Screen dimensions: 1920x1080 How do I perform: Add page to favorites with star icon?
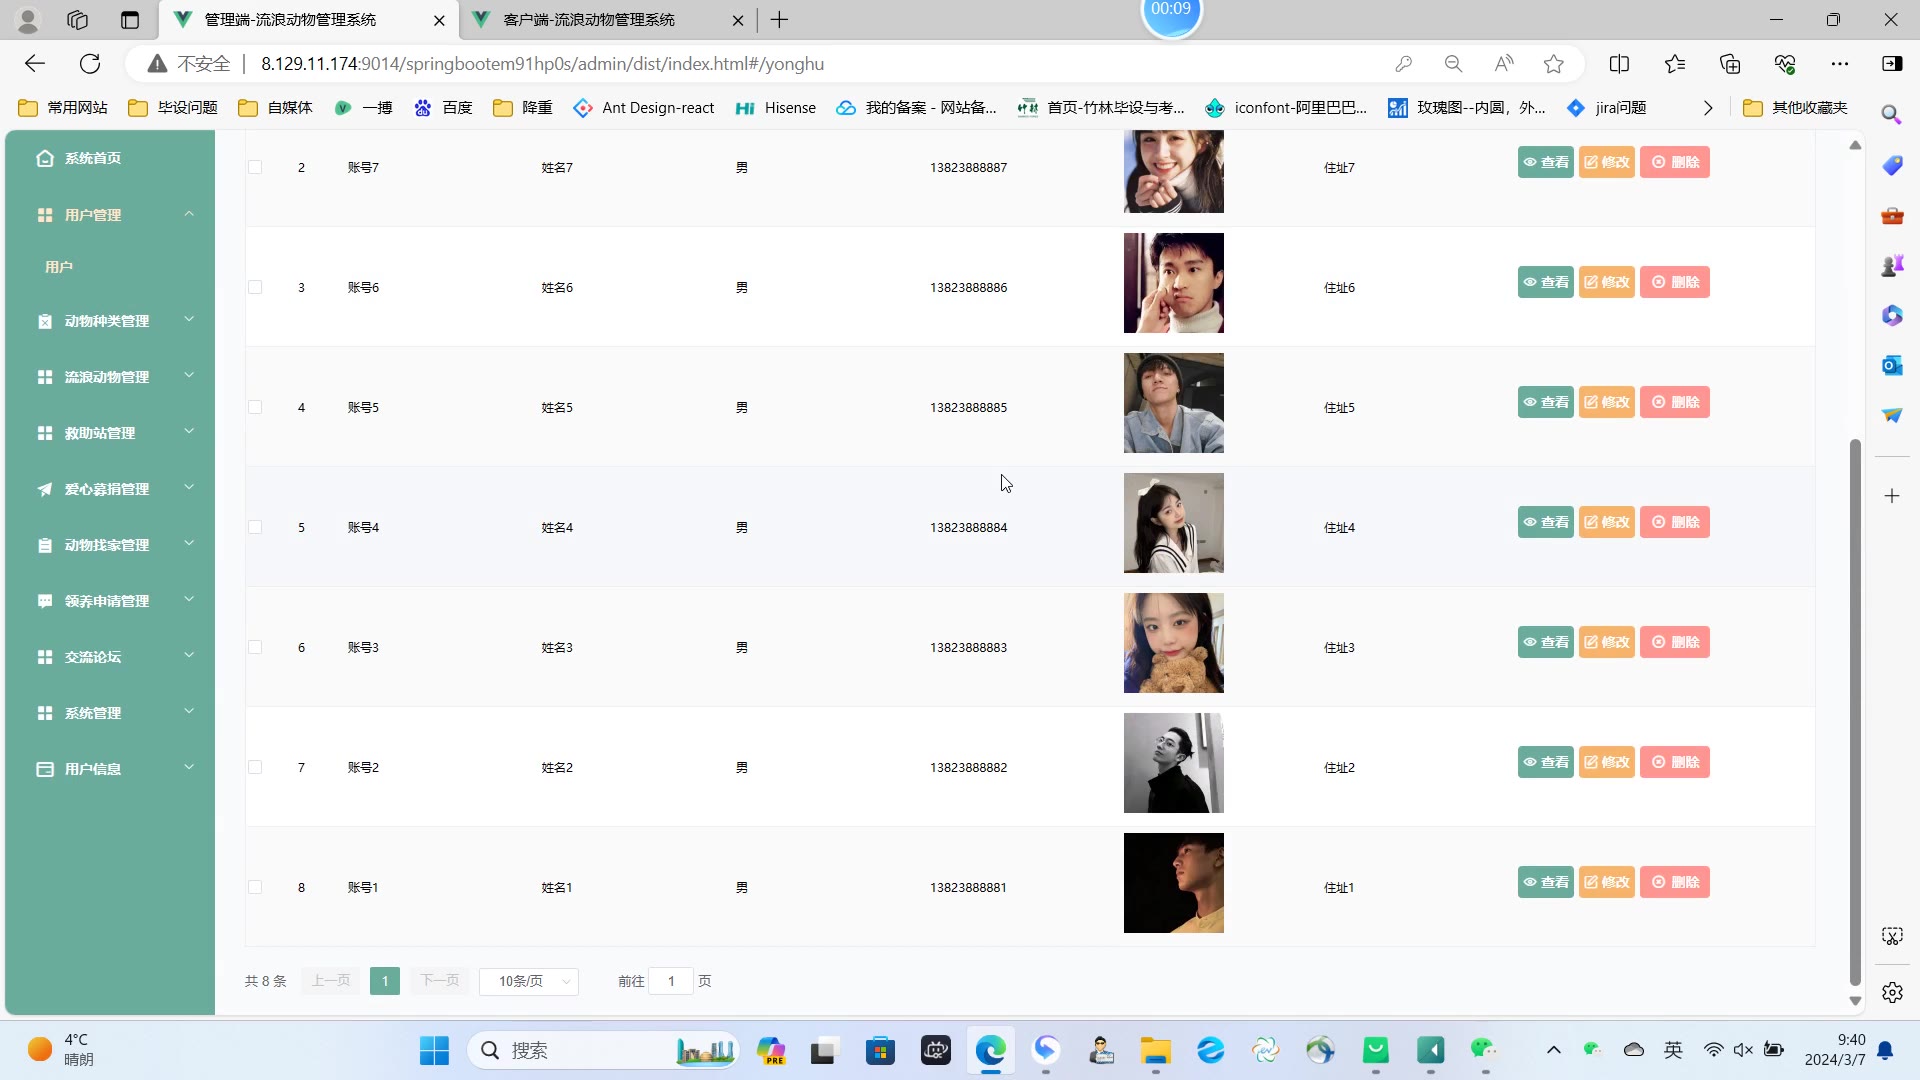coord(1553,64)
